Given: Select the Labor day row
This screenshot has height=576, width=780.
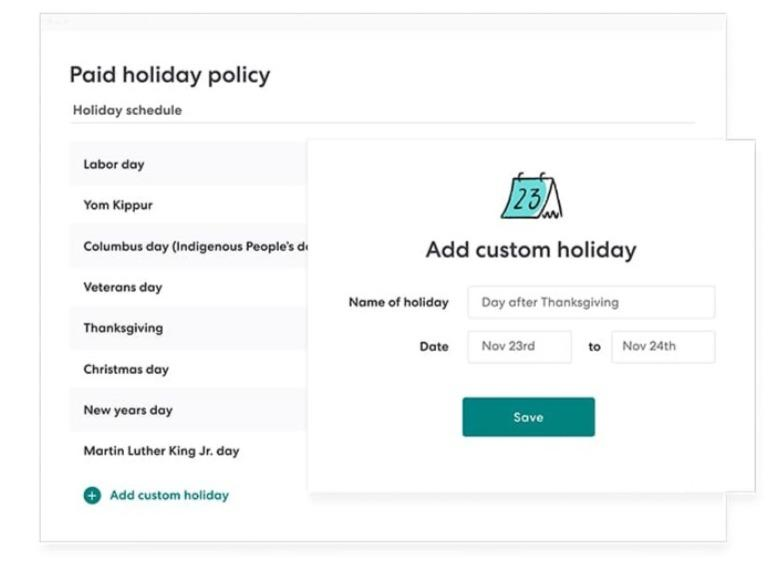Looking at the screenshot, I should [189, 164].
